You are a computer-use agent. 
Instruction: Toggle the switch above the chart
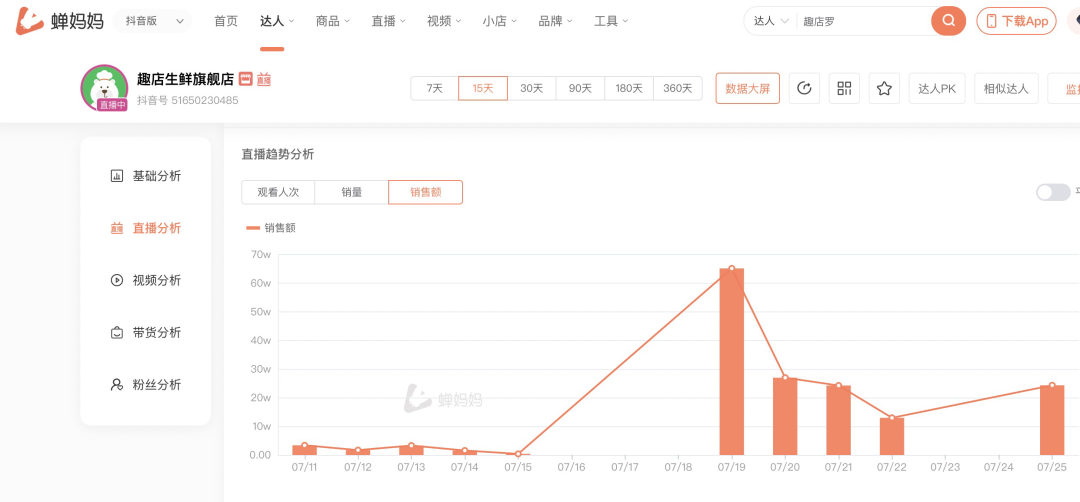[1052, 192]
